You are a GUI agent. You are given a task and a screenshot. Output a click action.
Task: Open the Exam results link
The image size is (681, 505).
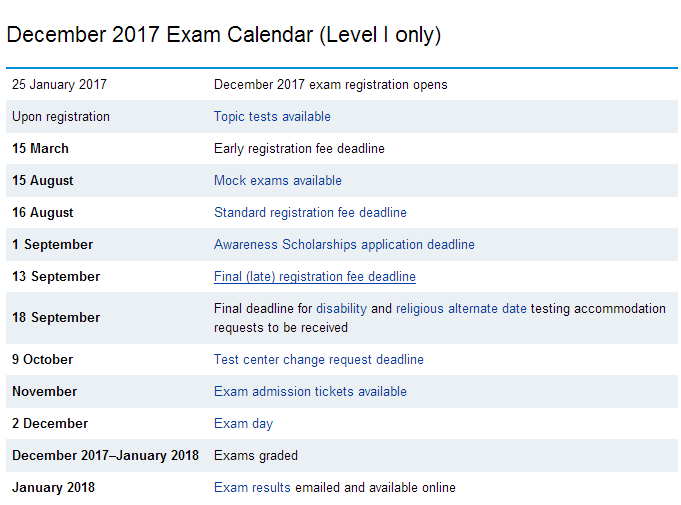coord(252,488)
